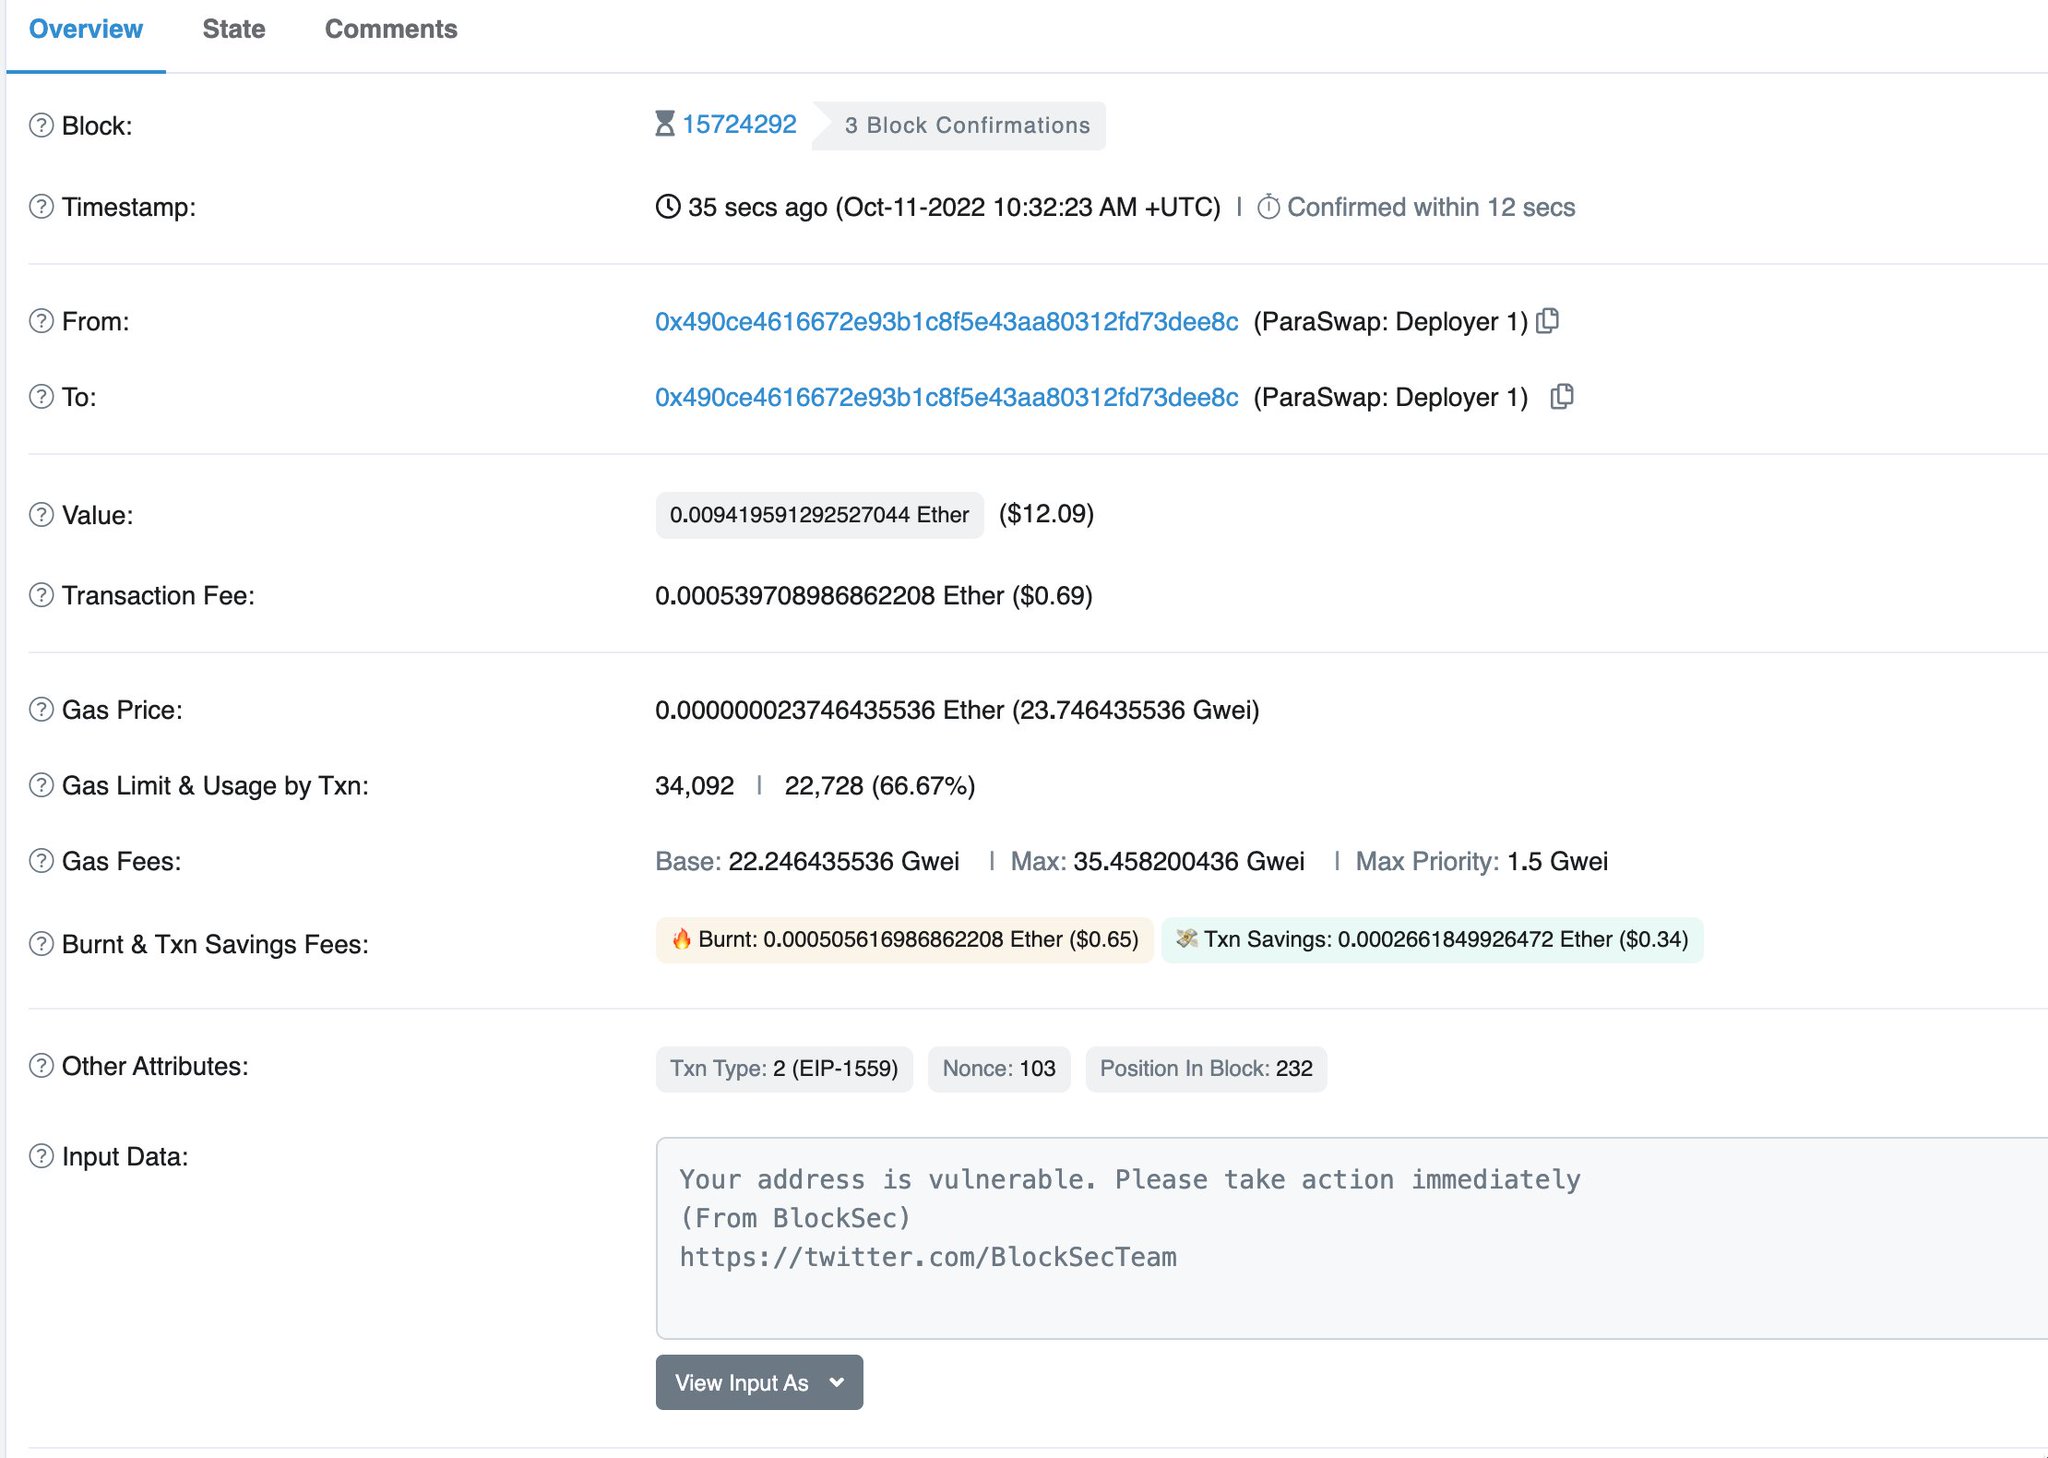2048x1458 pixels.
Task: Copy the From address with copy icon
Action: [x=1547, y=321]
